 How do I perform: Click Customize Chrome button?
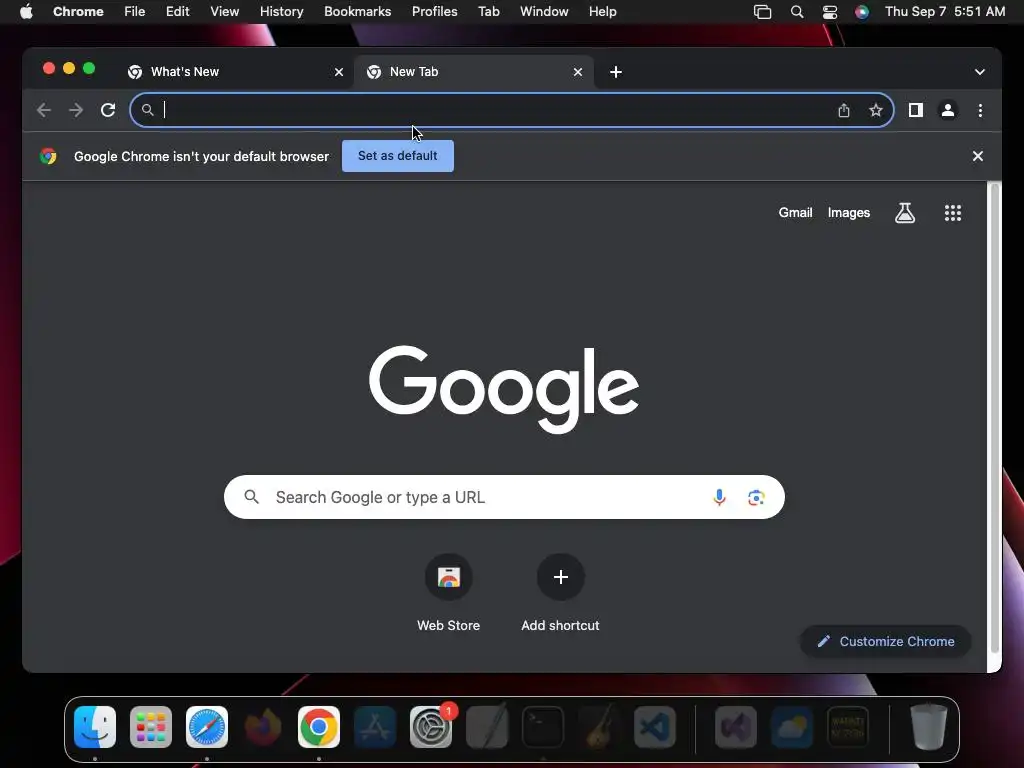pyautogui.click(x=886, y=641)
